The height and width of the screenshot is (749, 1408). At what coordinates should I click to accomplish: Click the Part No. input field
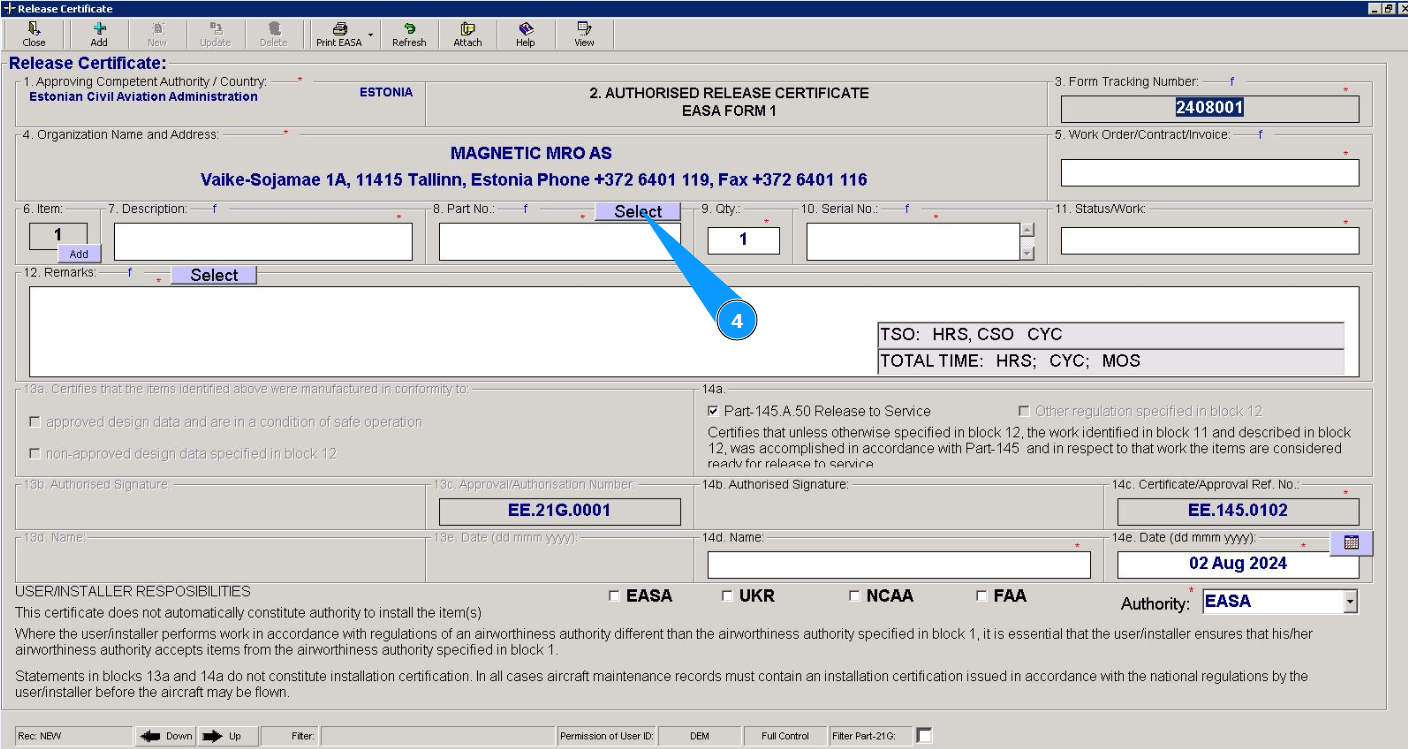[559, 241]
